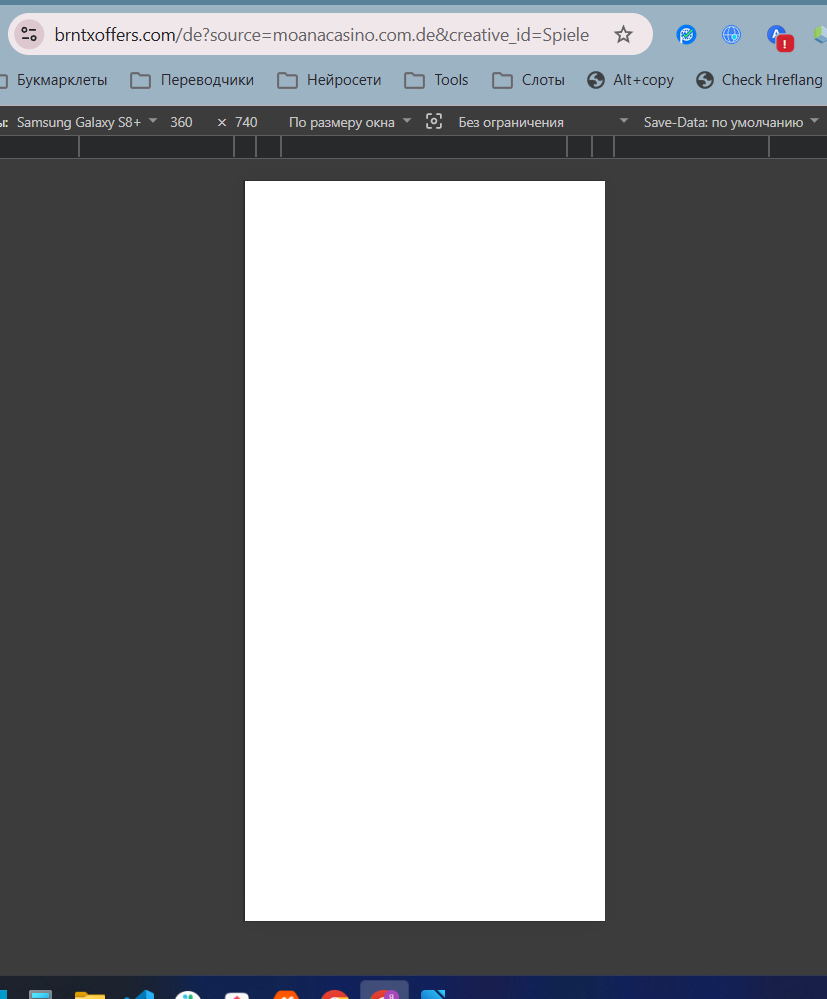Screen dimensions: 827x999
Task: Open the extension with red exclamation badge
Action: (779, 37)
